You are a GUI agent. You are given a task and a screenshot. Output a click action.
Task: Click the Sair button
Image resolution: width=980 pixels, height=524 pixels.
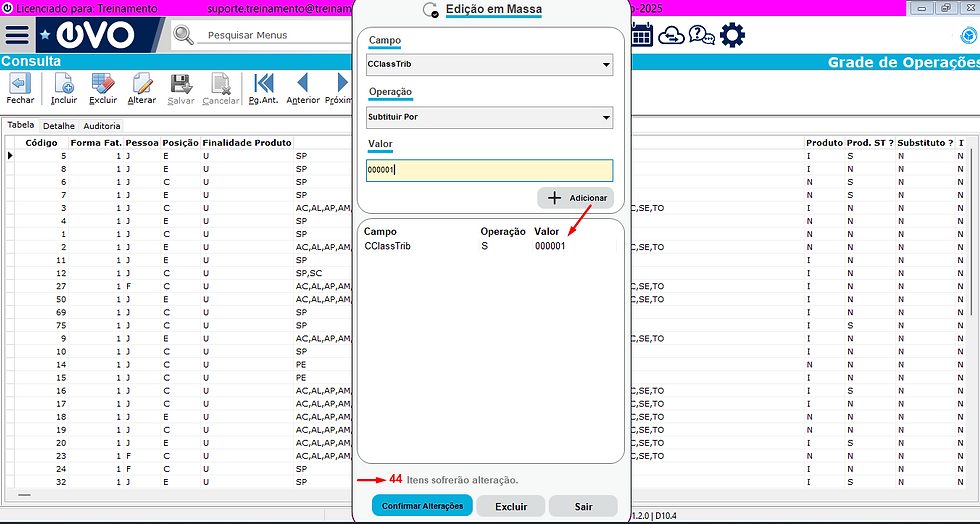pos(583,506)
